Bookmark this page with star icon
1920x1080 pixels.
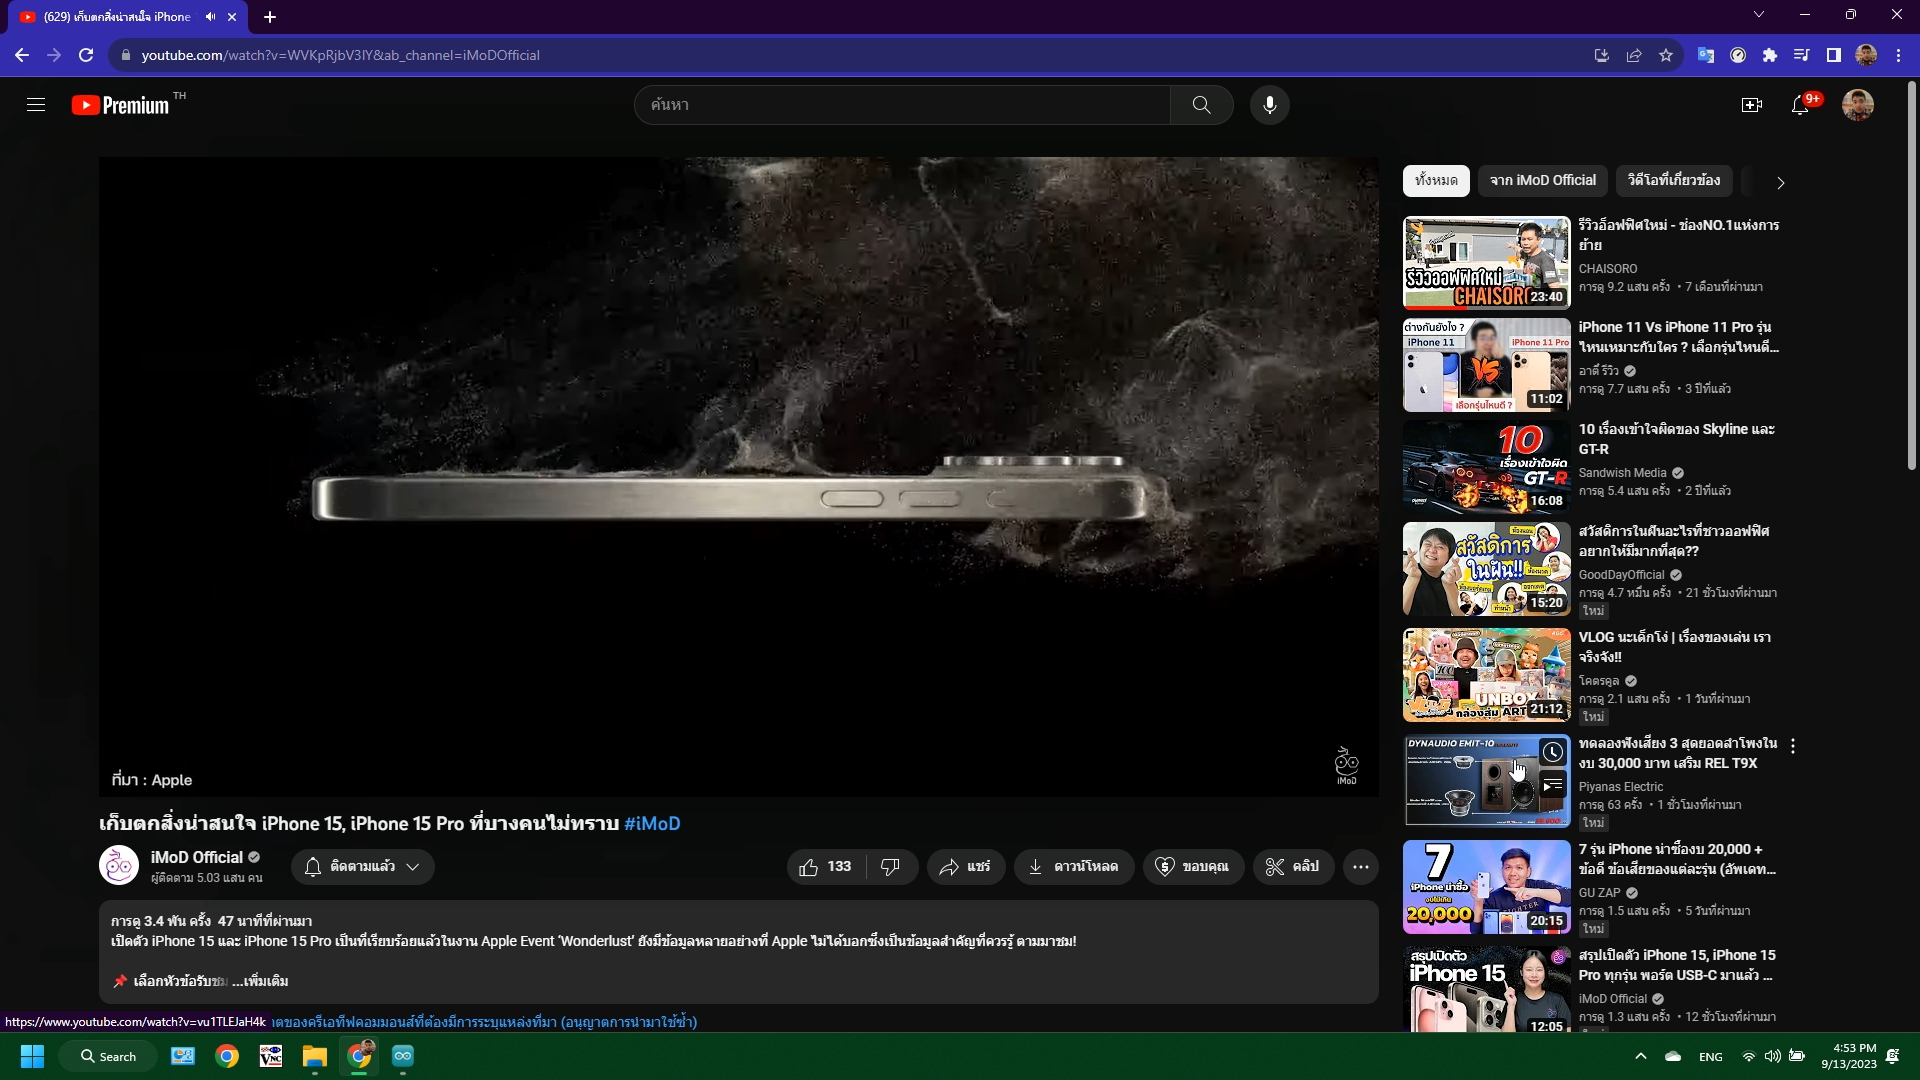[1666, 55]
